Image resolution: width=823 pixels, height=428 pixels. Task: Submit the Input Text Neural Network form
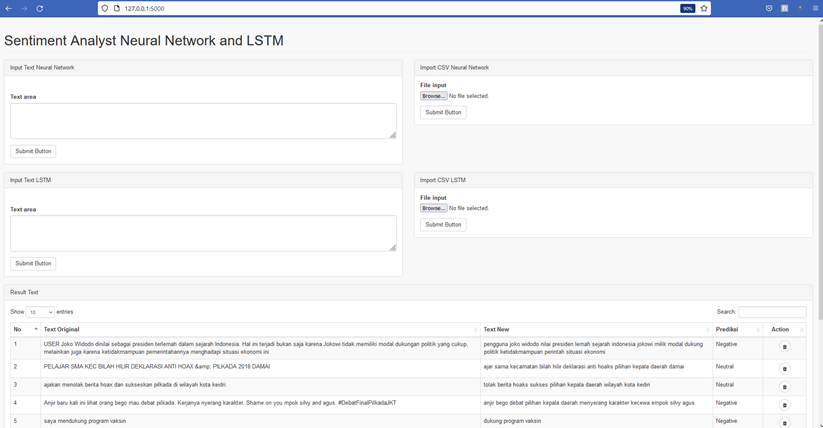pyautogui.click(x=33, y=151)
